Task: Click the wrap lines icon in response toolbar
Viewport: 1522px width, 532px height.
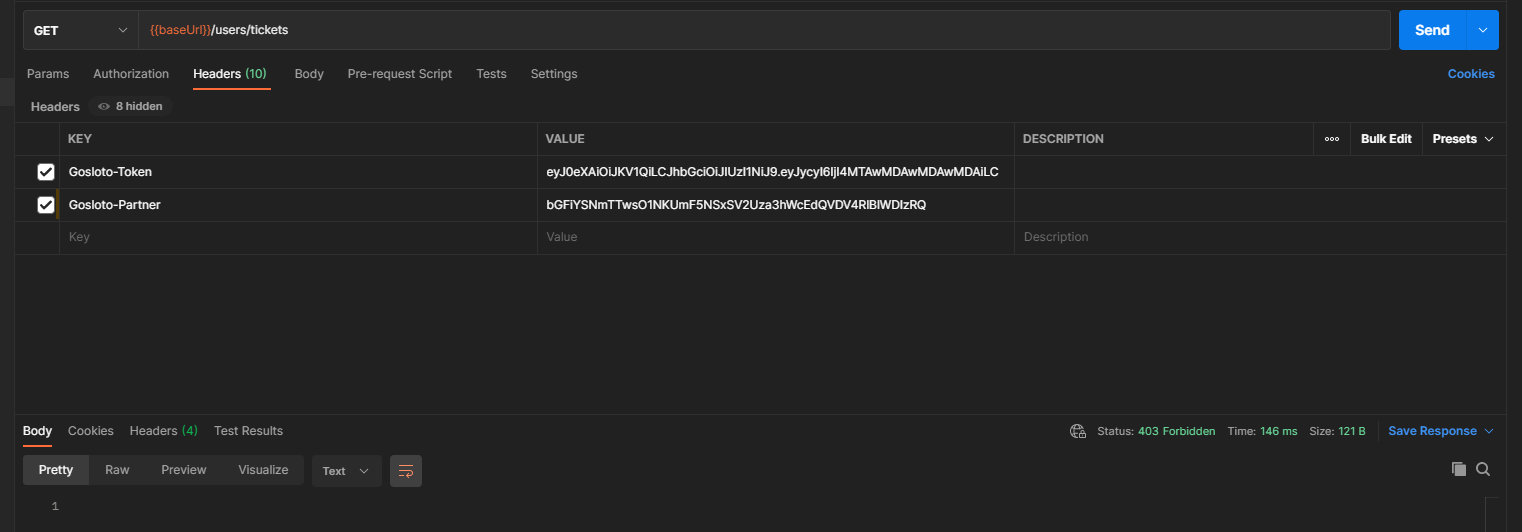Action: click(x=406, y=471)
